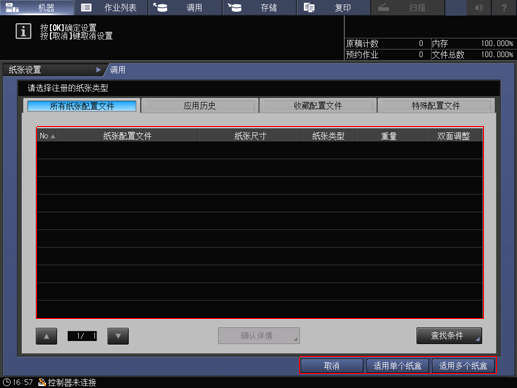
Task: Click the 调用 breadcrumb label
Action: (x=118, y=70)
